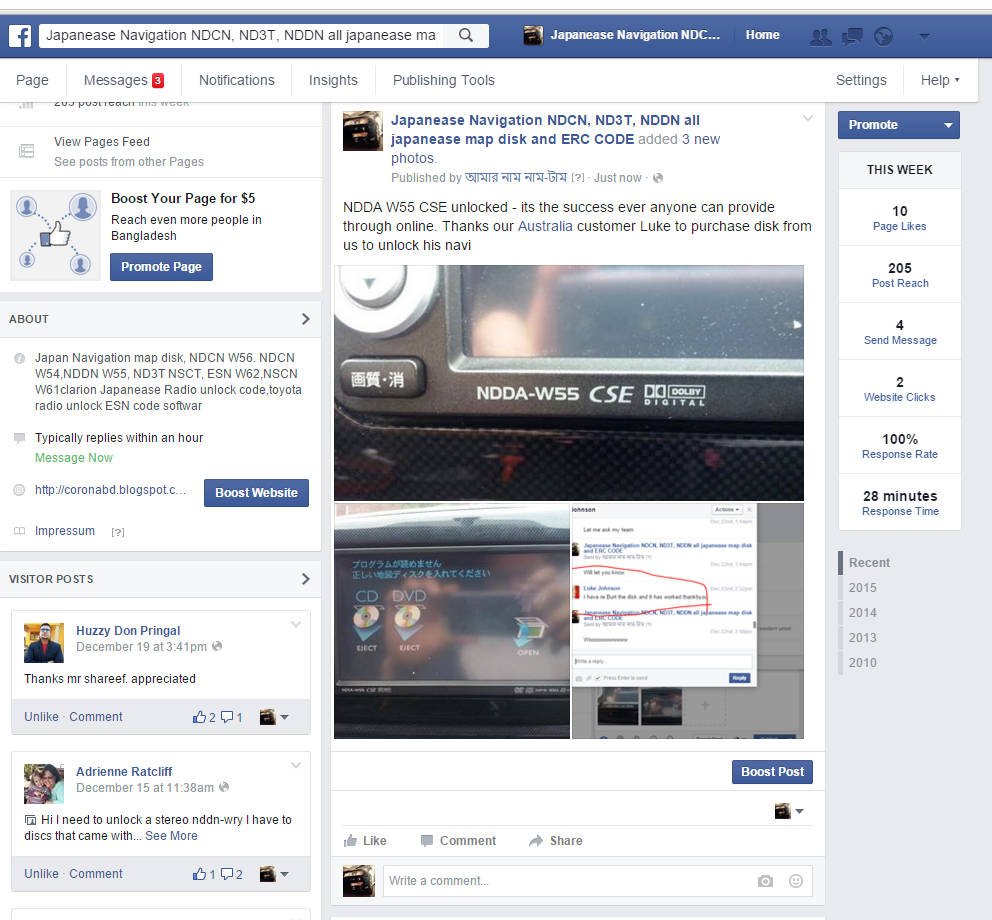This screenshot has width=992, height=920.
Task: Unlike Adrienne Ratcliff's post
Action: click(41, 874)
